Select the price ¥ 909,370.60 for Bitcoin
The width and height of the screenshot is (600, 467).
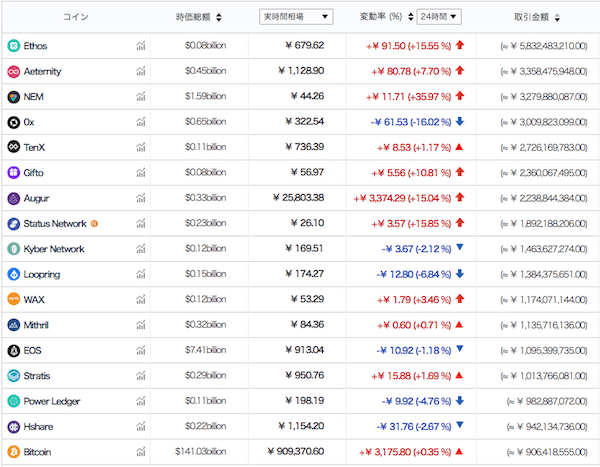coord(296,451)
